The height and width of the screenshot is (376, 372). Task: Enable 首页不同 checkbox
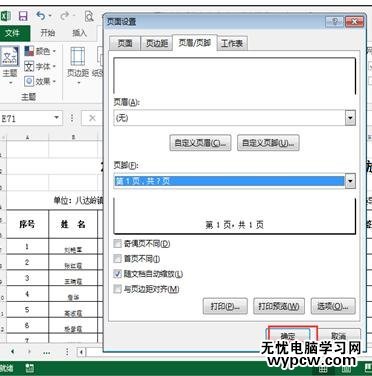click(x=117, y=258)
